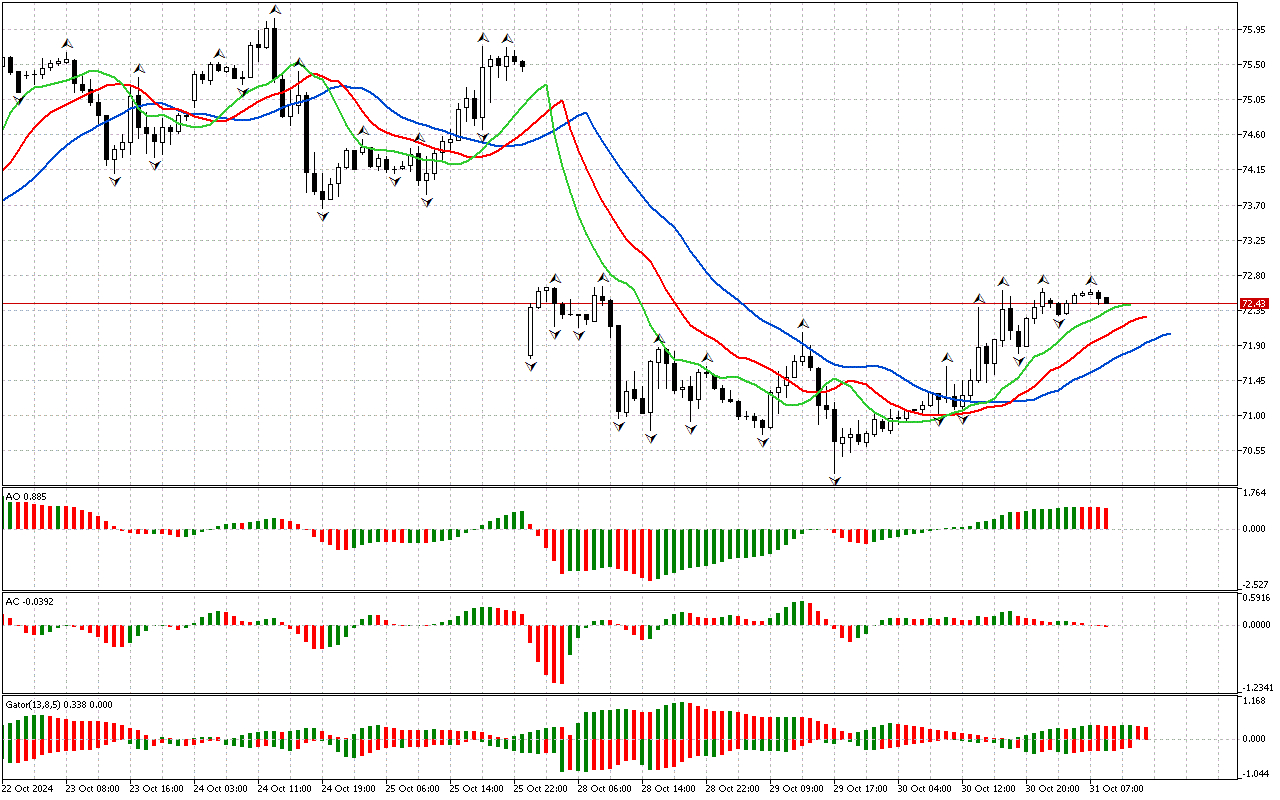Click the 74.60 price axis label
This screenshot has height=800, width=1280.
tap(1253, 135)
